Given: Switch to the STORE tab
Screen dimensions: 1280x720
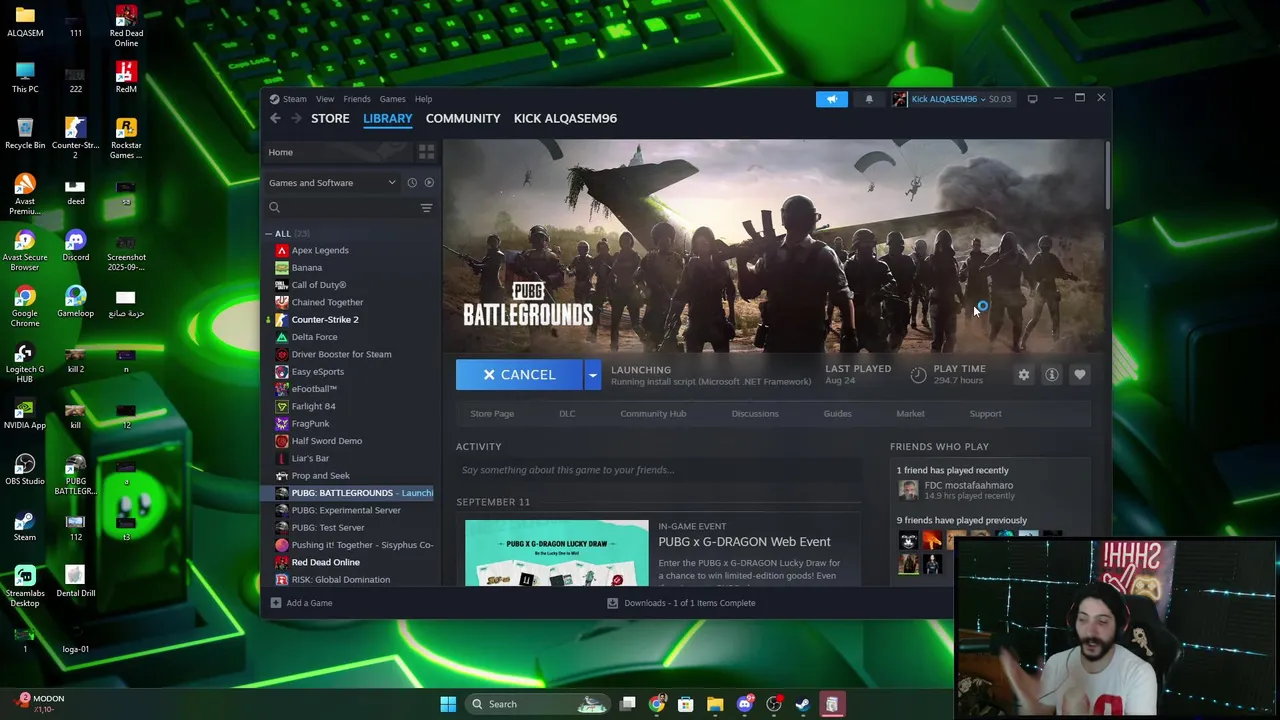Looking at the screenshot, I should [330, 118].
